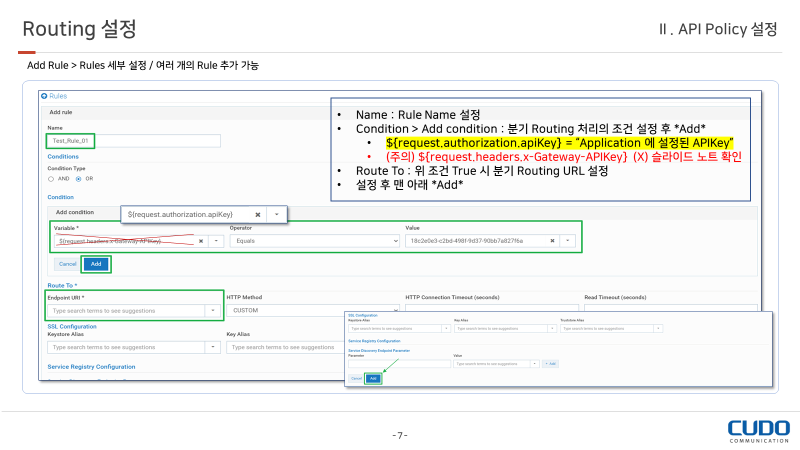The image size is (800, 450).
Task: Expand the Endpoint URI suggestions dropdown
Action: coord(213,311)
